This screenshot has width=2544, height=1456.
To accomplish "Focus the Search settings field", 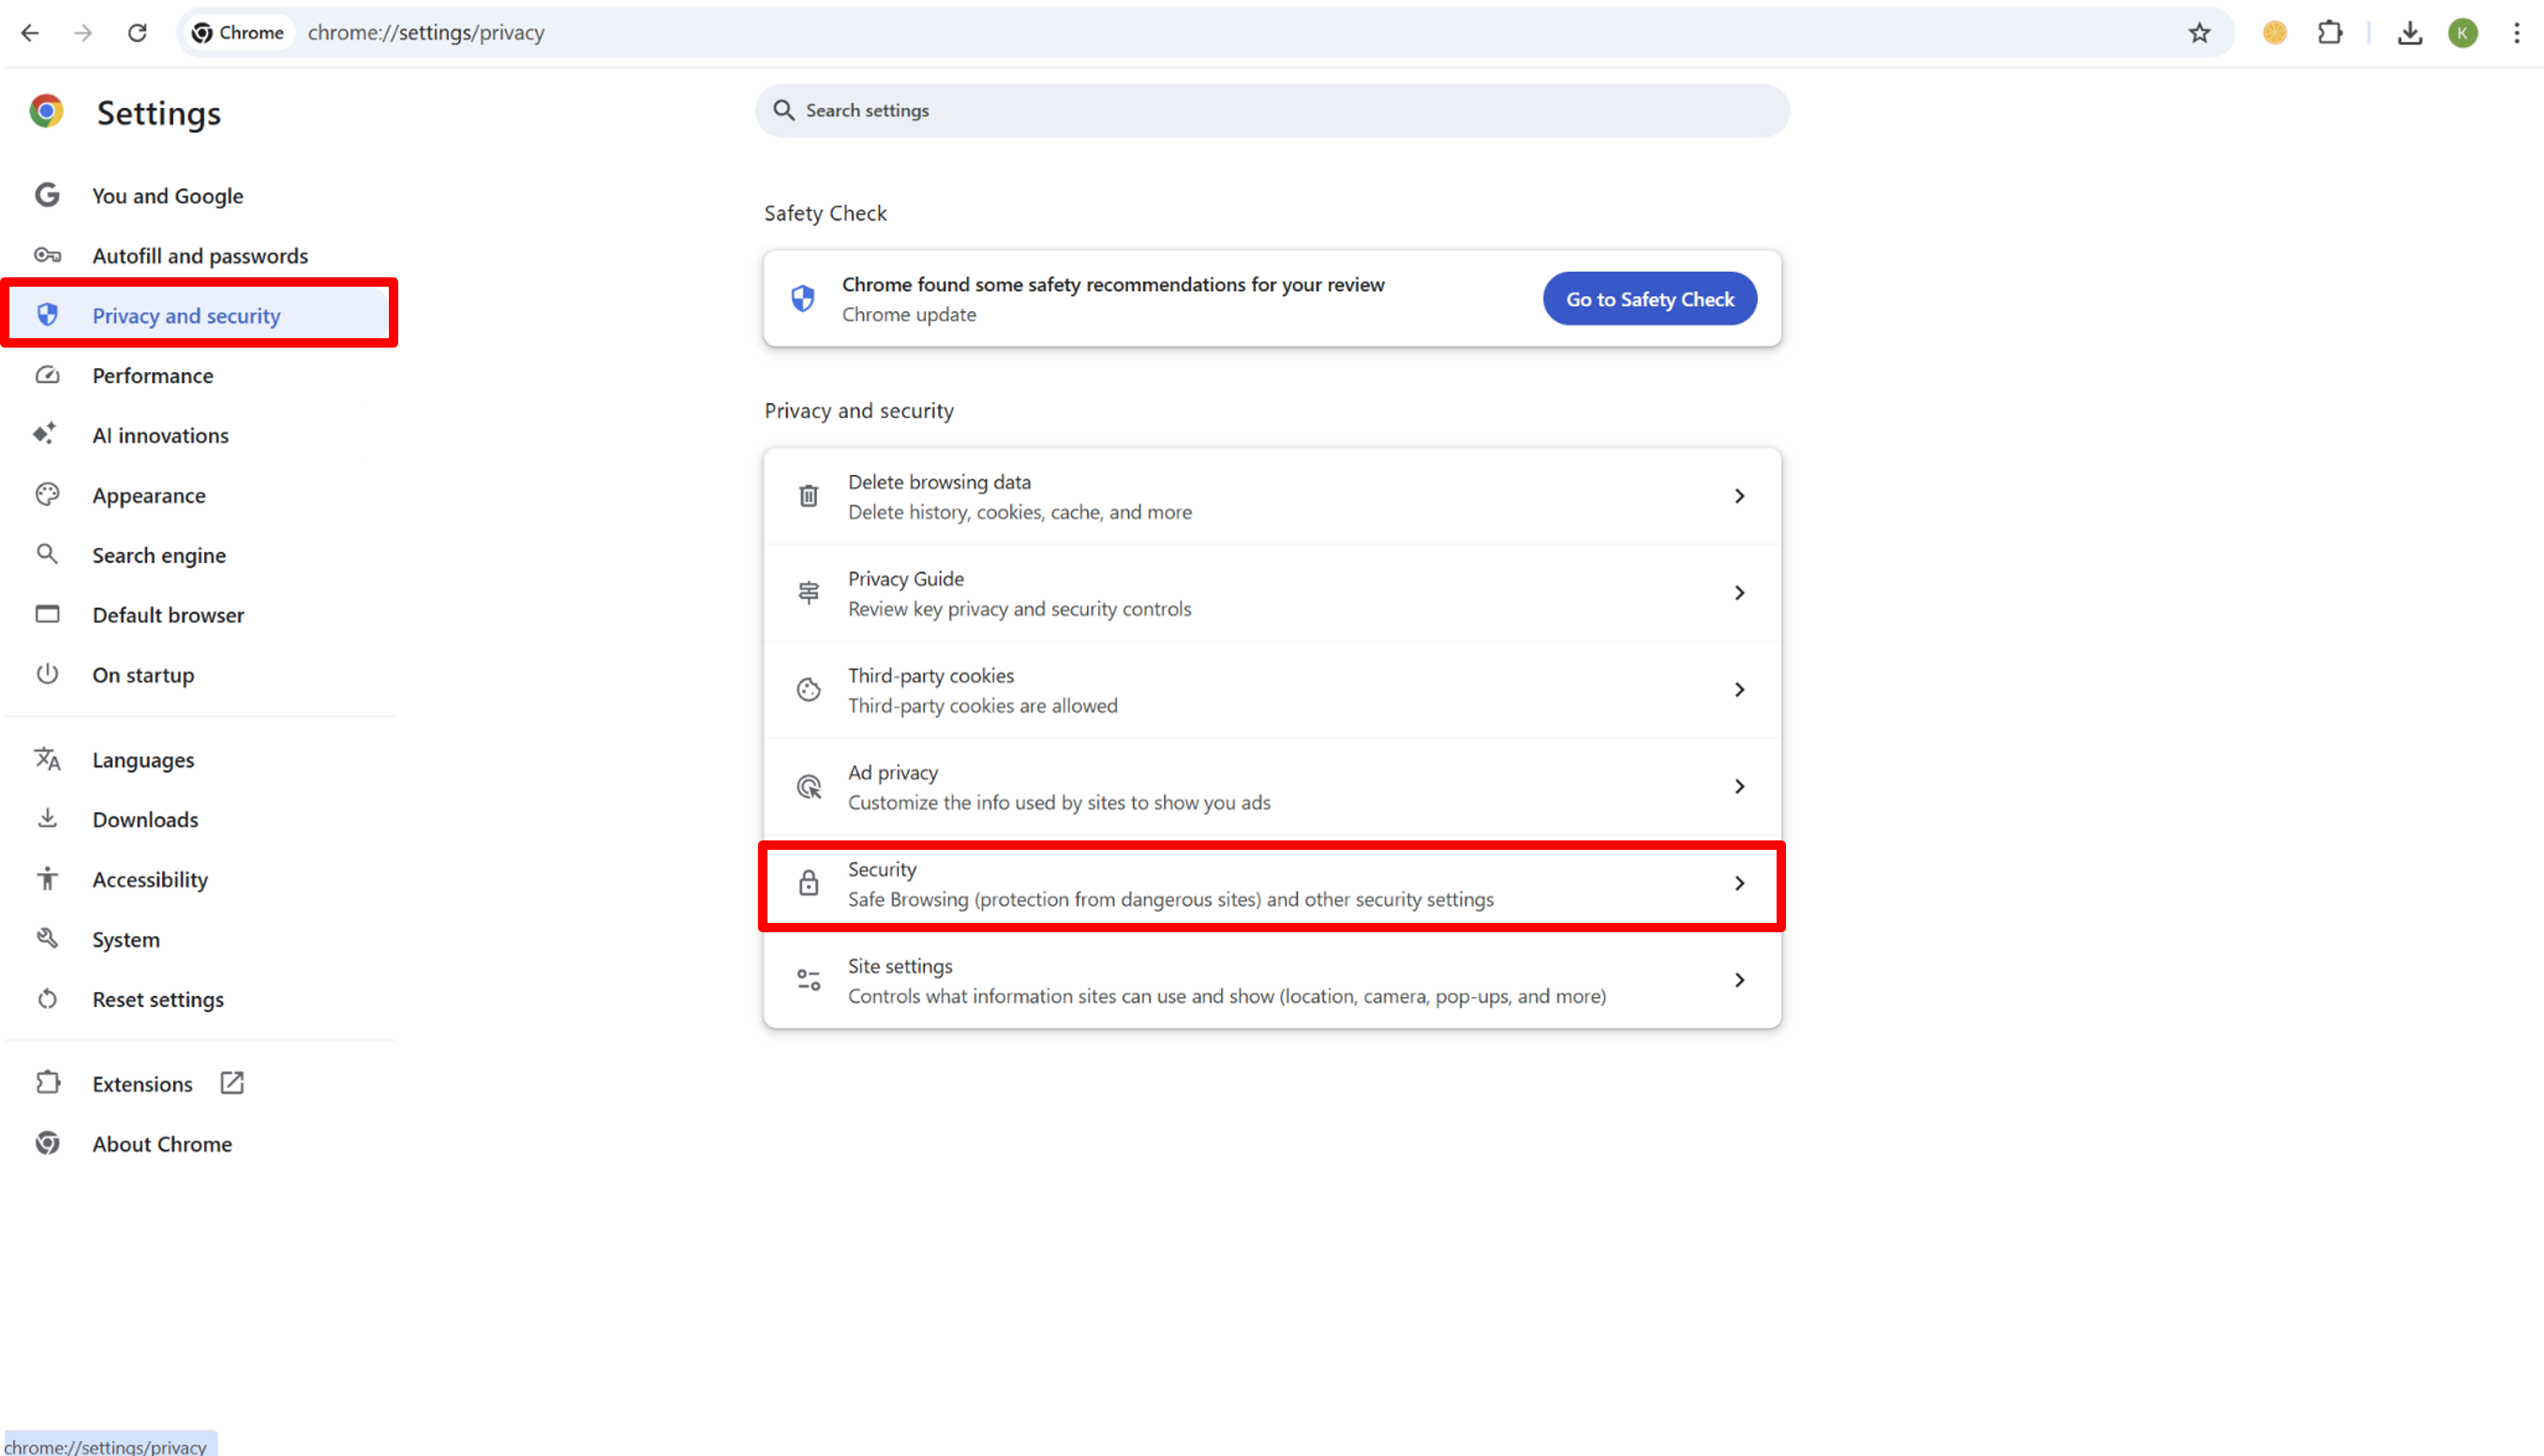I will pyautogui.click(x=1272, y=111).
